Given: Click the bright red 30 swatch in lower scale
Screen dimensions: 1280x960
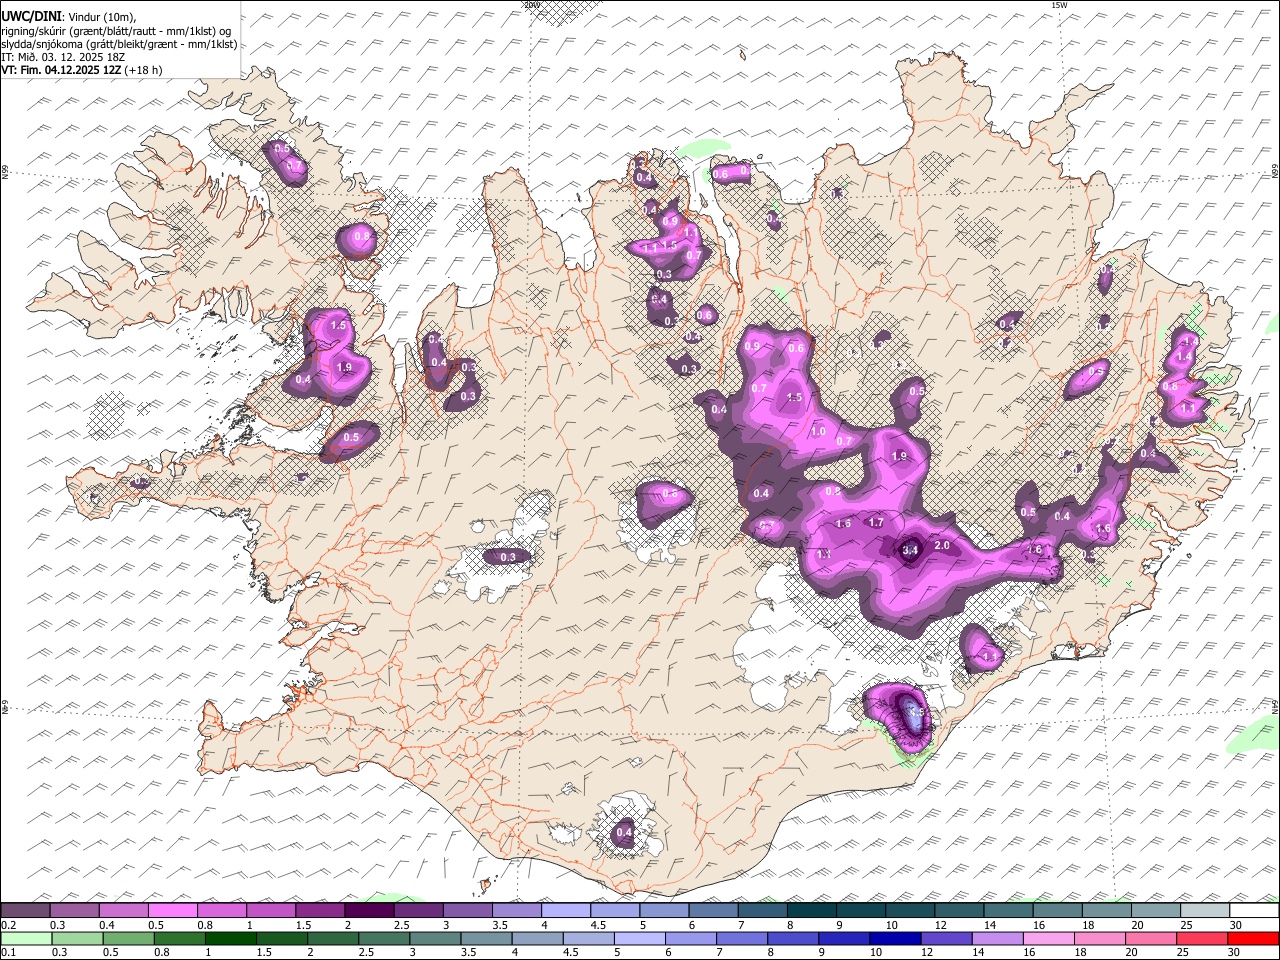Looking at the screenshot, I should point(1254,938).
